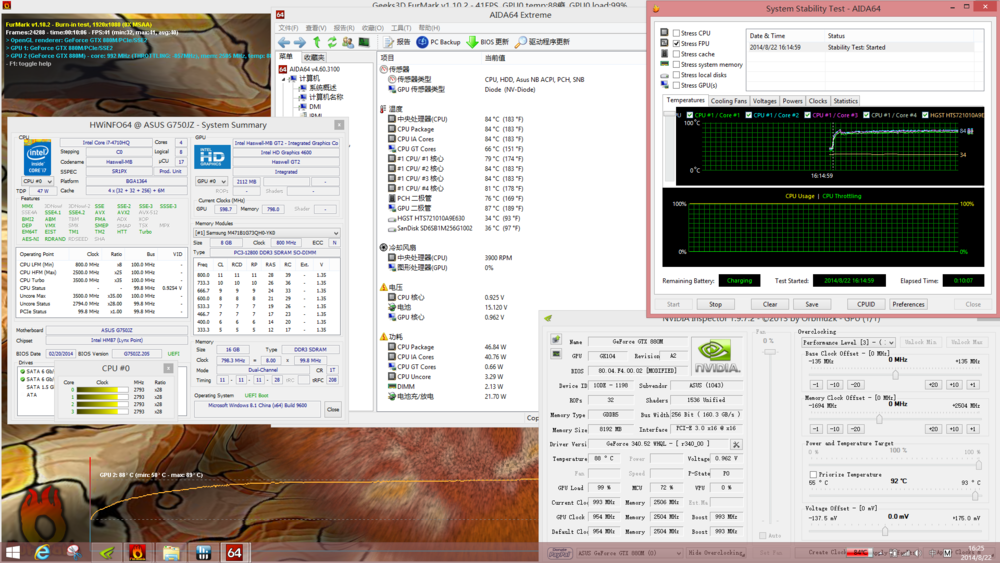Viewport: 1000px width, 563px height.
Task: Enable the Stress GPU(s) checkbox
Action: click(677, 85)
